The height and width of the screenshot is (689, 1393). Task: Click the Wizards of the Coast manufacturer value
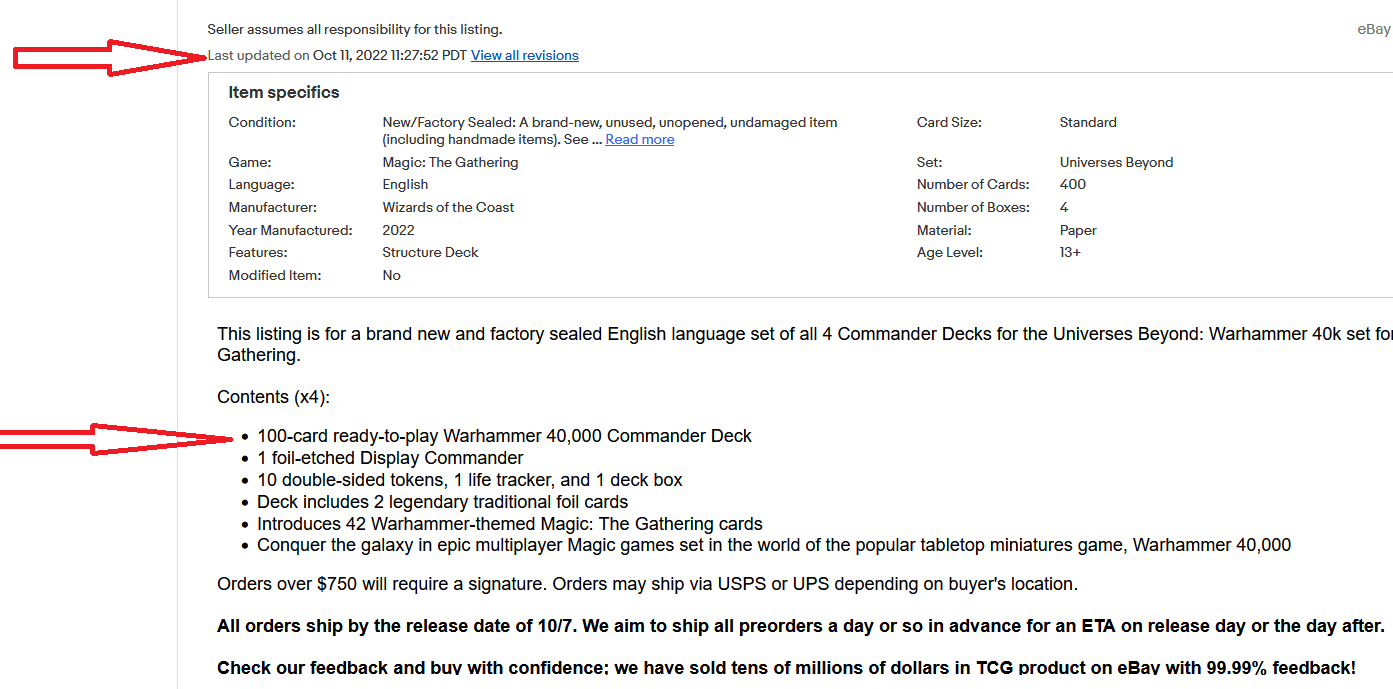(x=448, y=207)
